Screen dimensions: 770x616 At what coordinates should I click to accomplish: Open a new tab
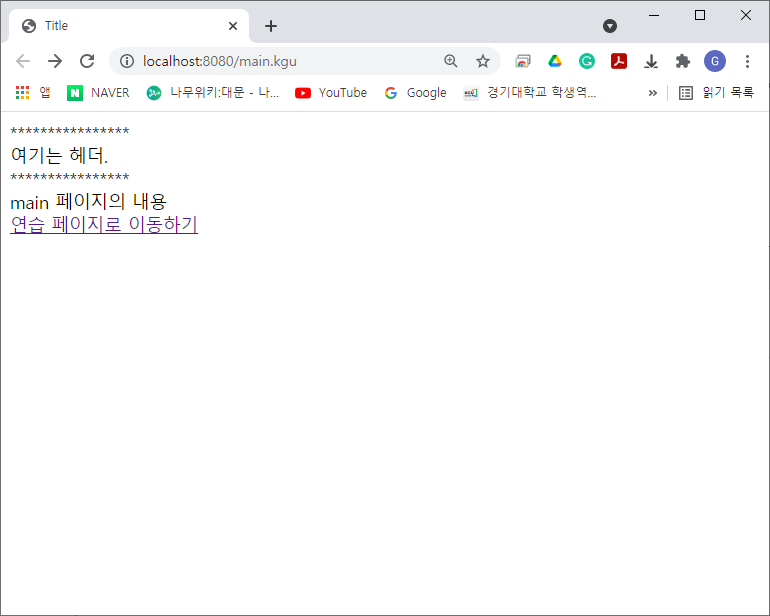coord(271,26)
